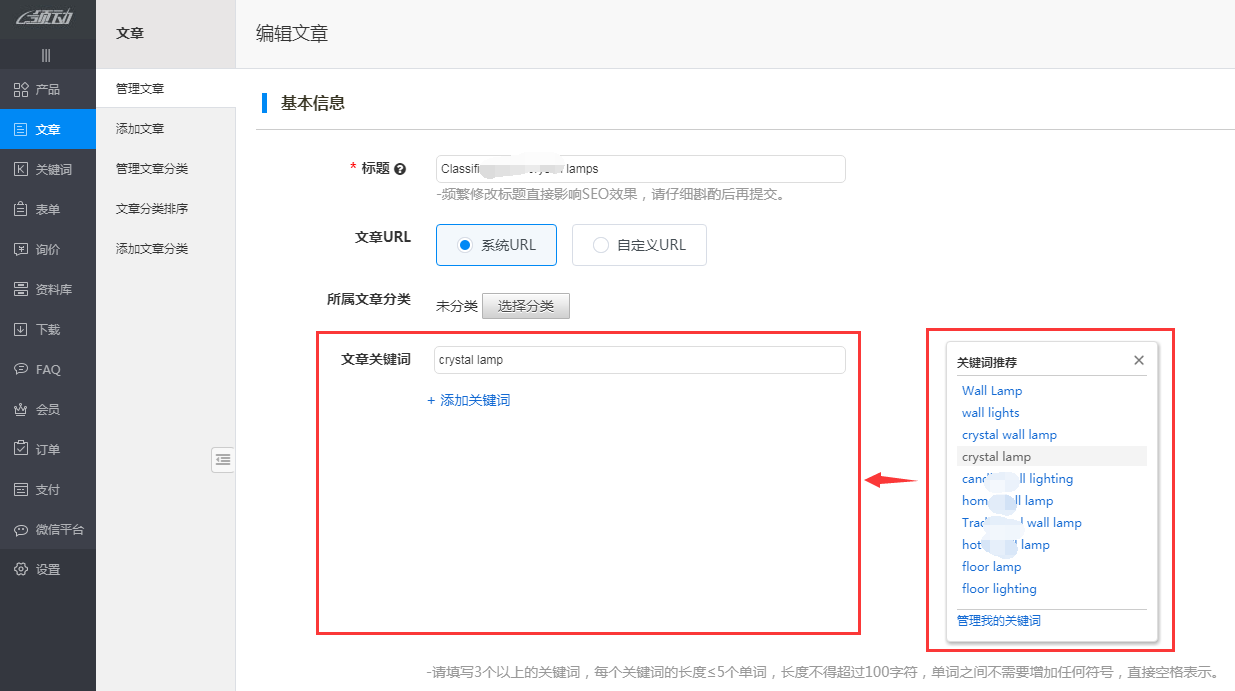This screenshot has height=691, width=1235.
Task: Close the 关键词推荐 suggestion panel
Action: (1138, 360)
